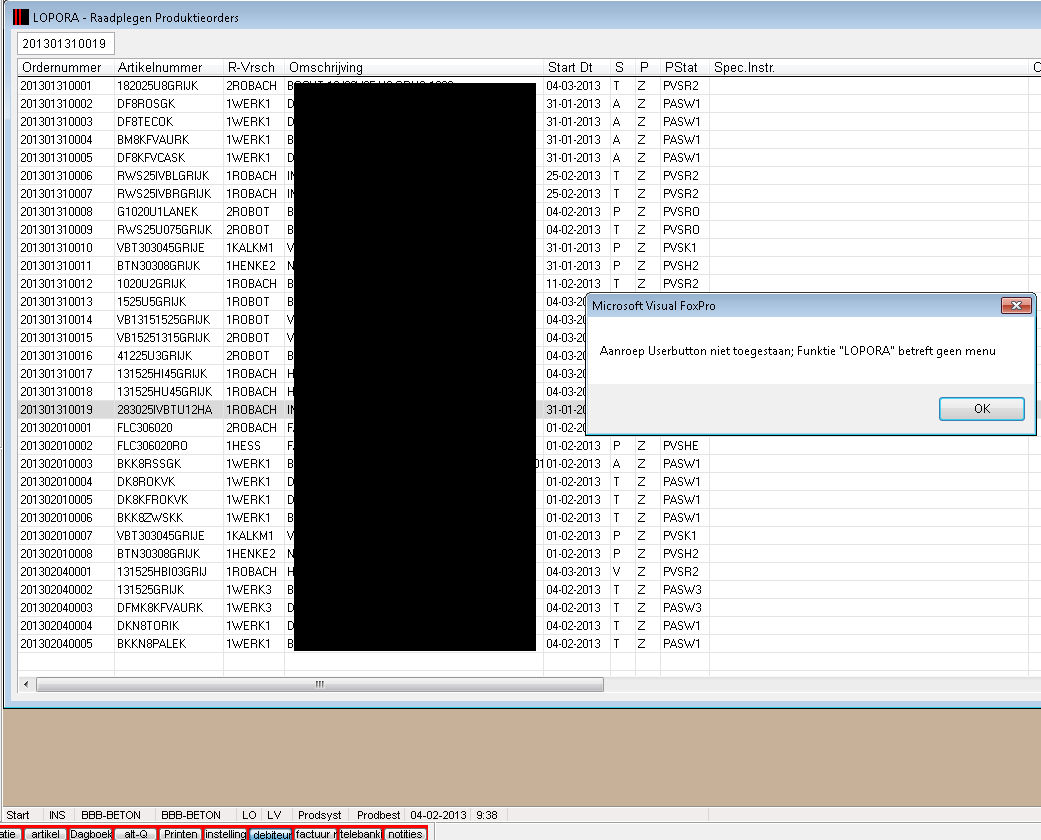The image size is (1041, 840).
Task: Click article number G1020U1LANEK
Action: click(x=157, y=212)
